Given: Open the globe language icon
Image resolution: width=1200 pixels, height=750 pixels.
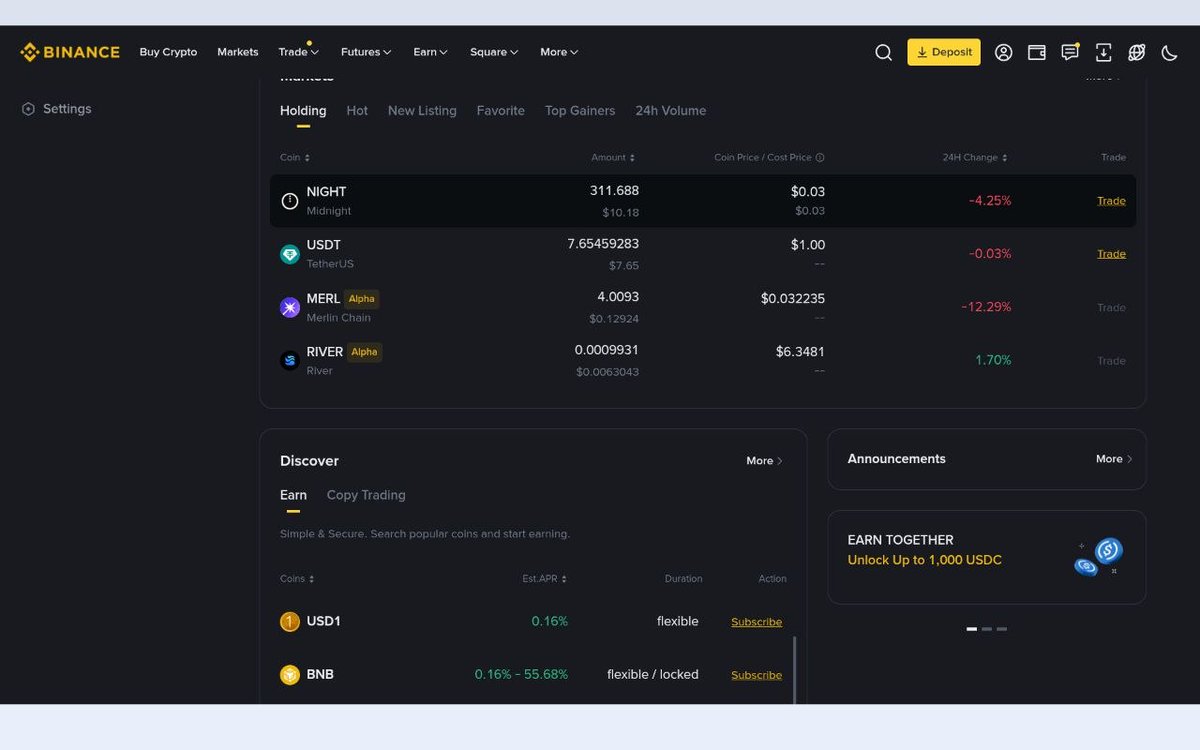Looking at the screenshot, I should point(1136,52).
